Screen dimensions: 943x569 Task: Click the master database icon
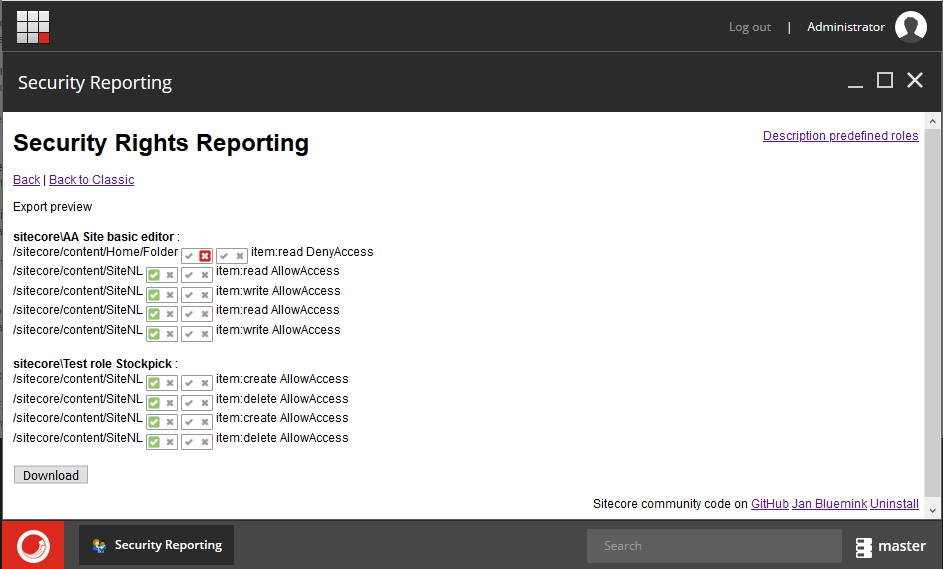click(864, 547)
